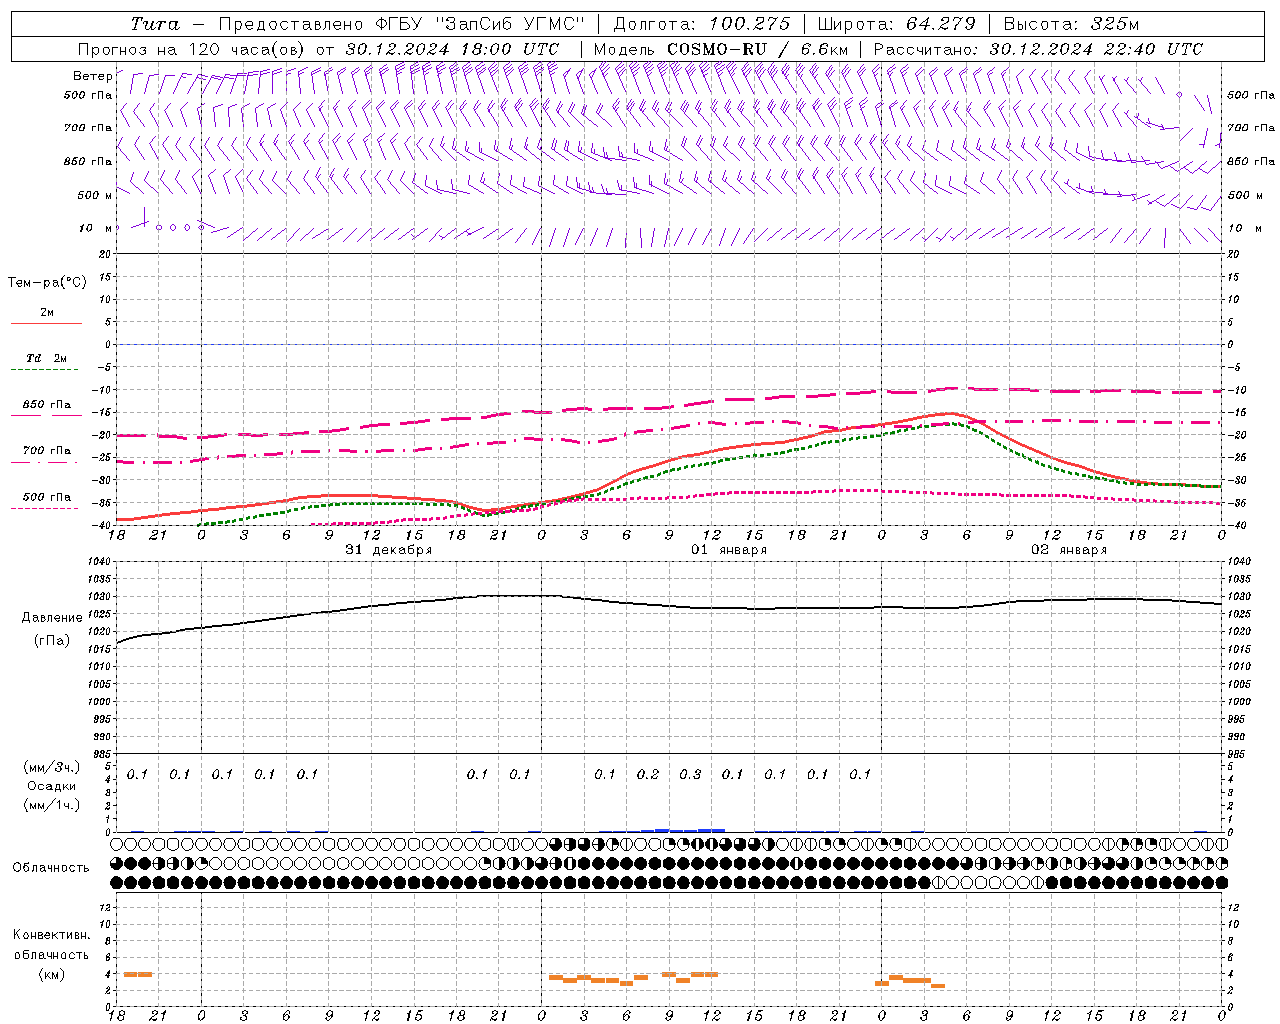1280x1024 pixels.
Task: Click the "Широта: 64.279" header field
Action: 896,24
